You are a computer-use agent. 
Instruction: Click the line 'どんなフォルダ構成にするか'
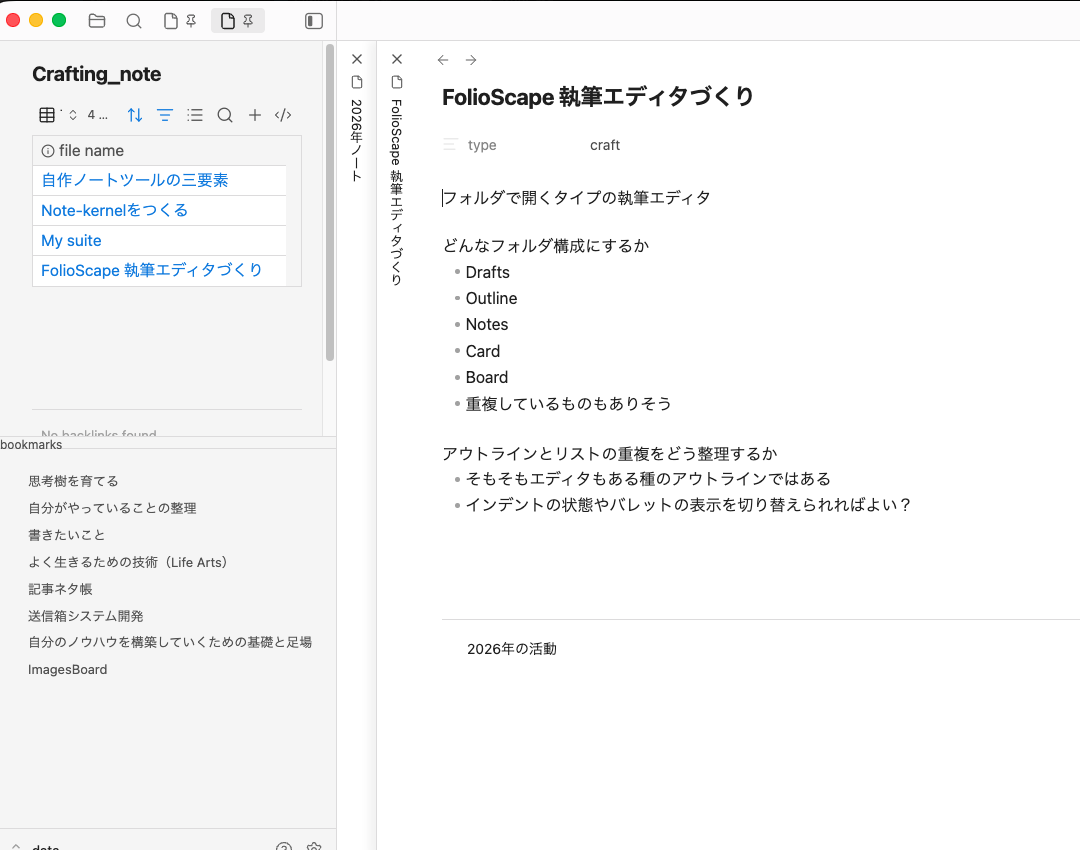coord(546,246)
